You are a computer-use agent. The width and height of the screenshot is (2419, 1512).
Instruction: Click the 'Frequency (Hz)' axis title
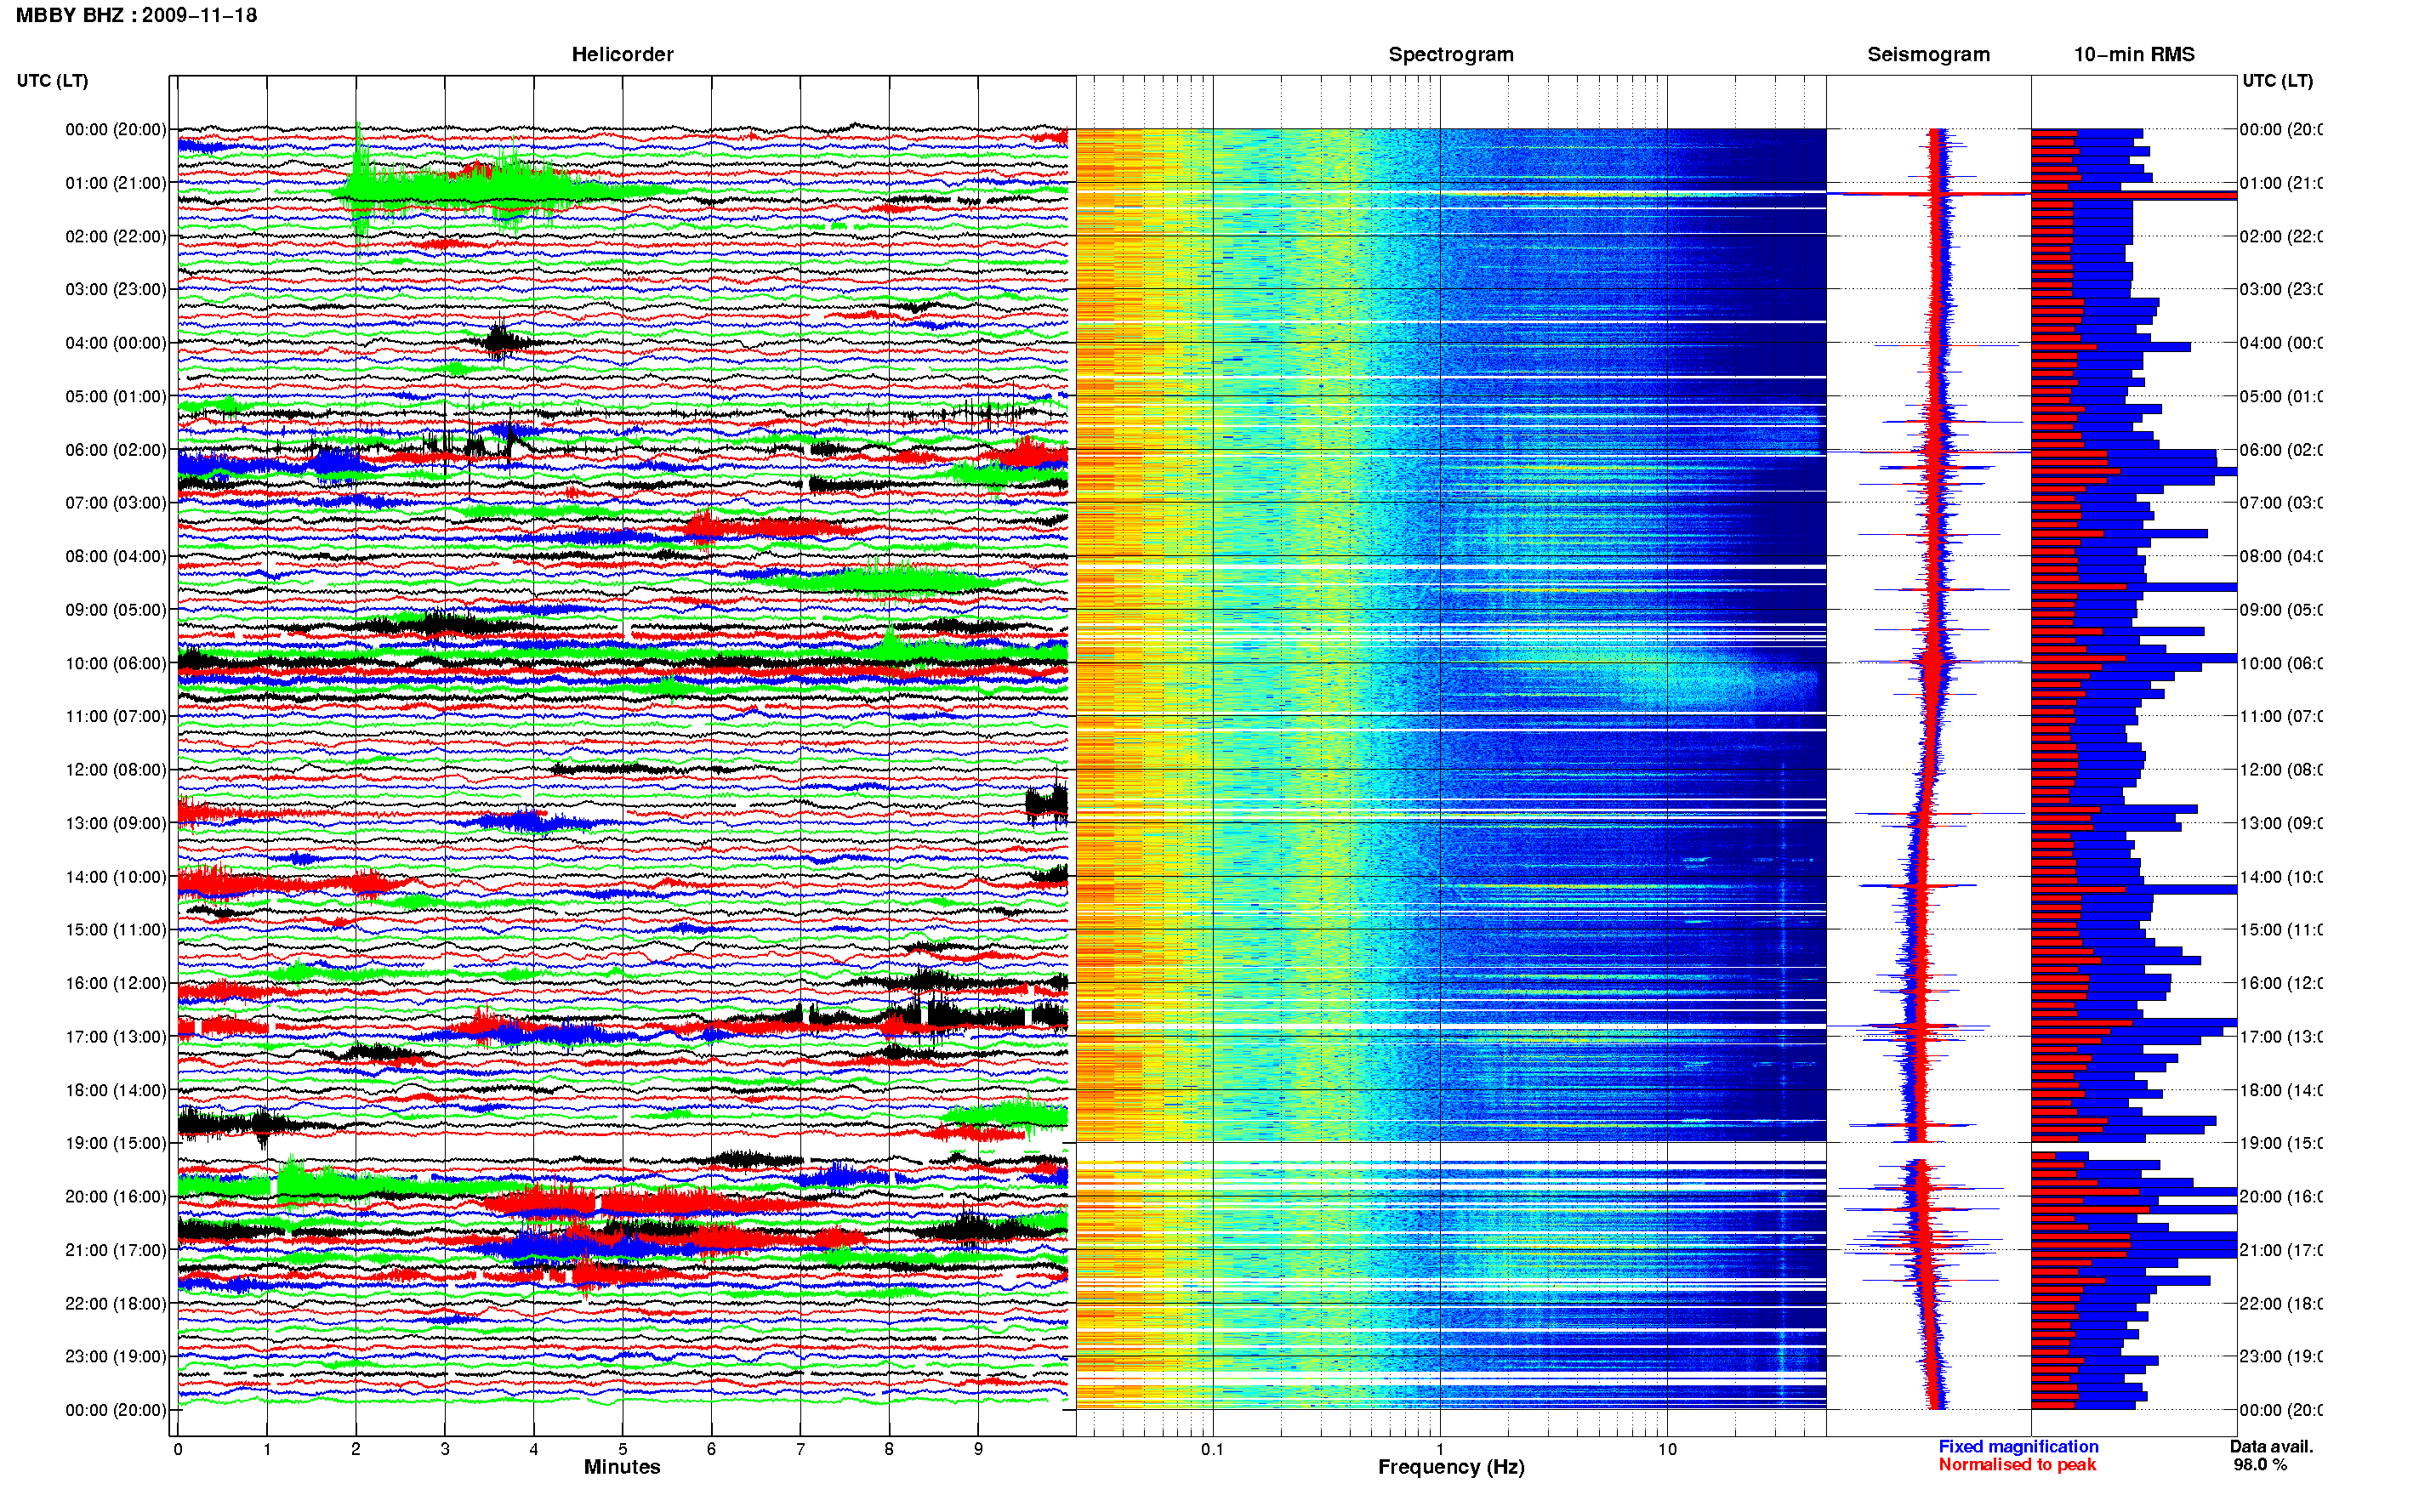[1451, 1467]
